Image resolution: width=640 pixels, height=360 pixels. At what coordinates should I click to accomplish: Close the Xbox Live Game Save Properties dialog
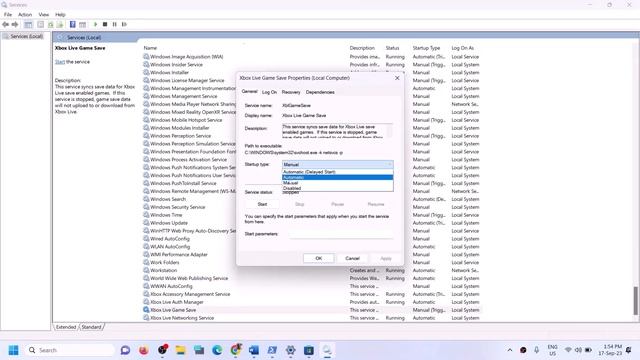click(397, 78)
